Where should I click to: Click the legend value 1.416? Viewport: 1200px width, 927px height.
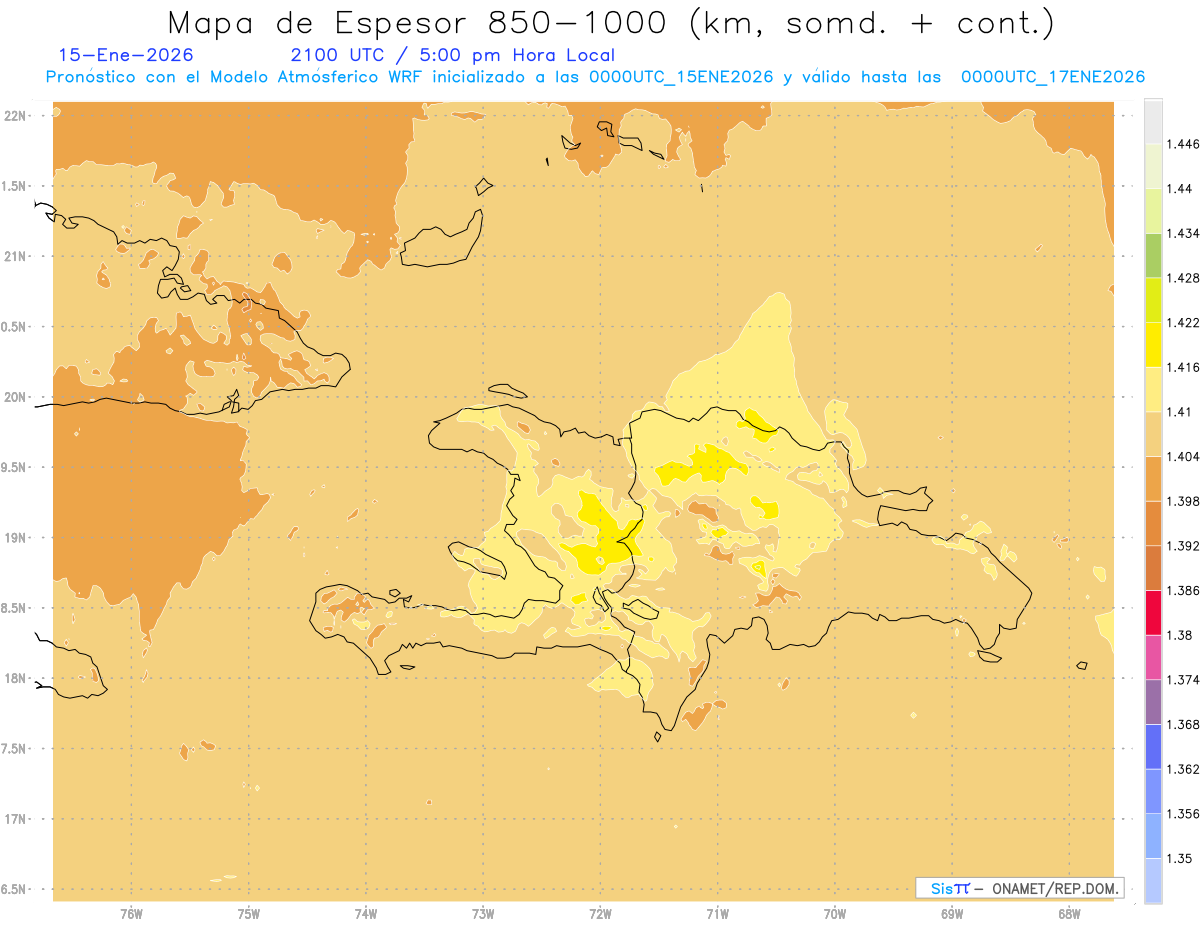tap(1183, 367)
